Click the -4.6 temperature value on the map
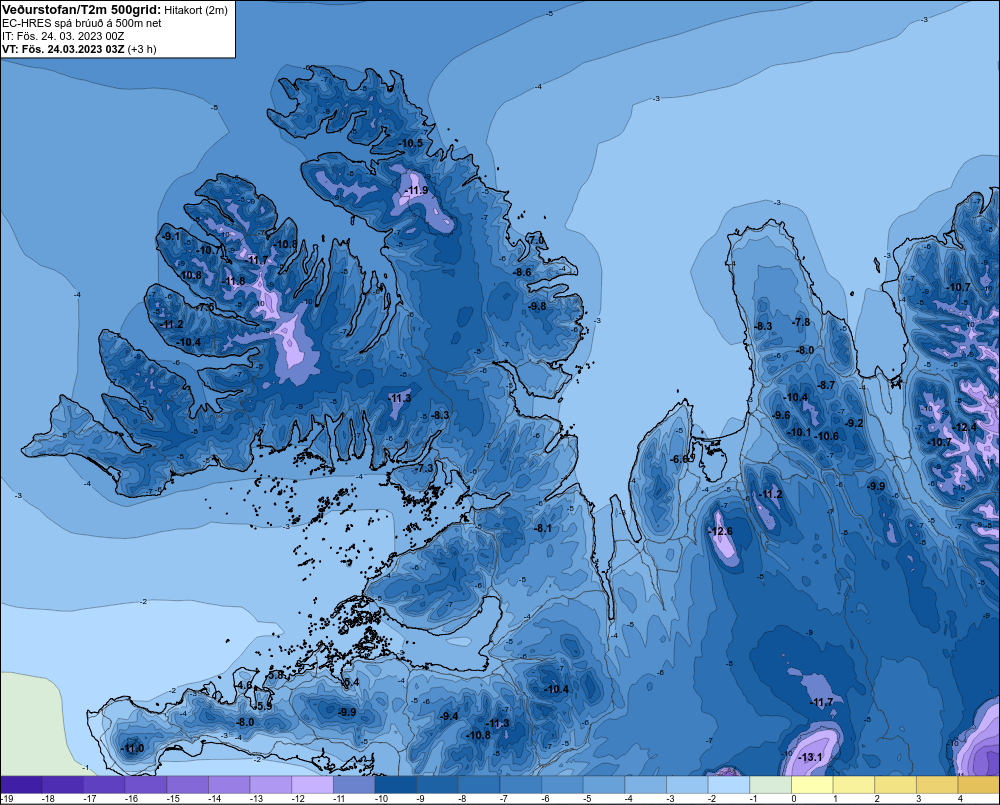 coord(244,686)
